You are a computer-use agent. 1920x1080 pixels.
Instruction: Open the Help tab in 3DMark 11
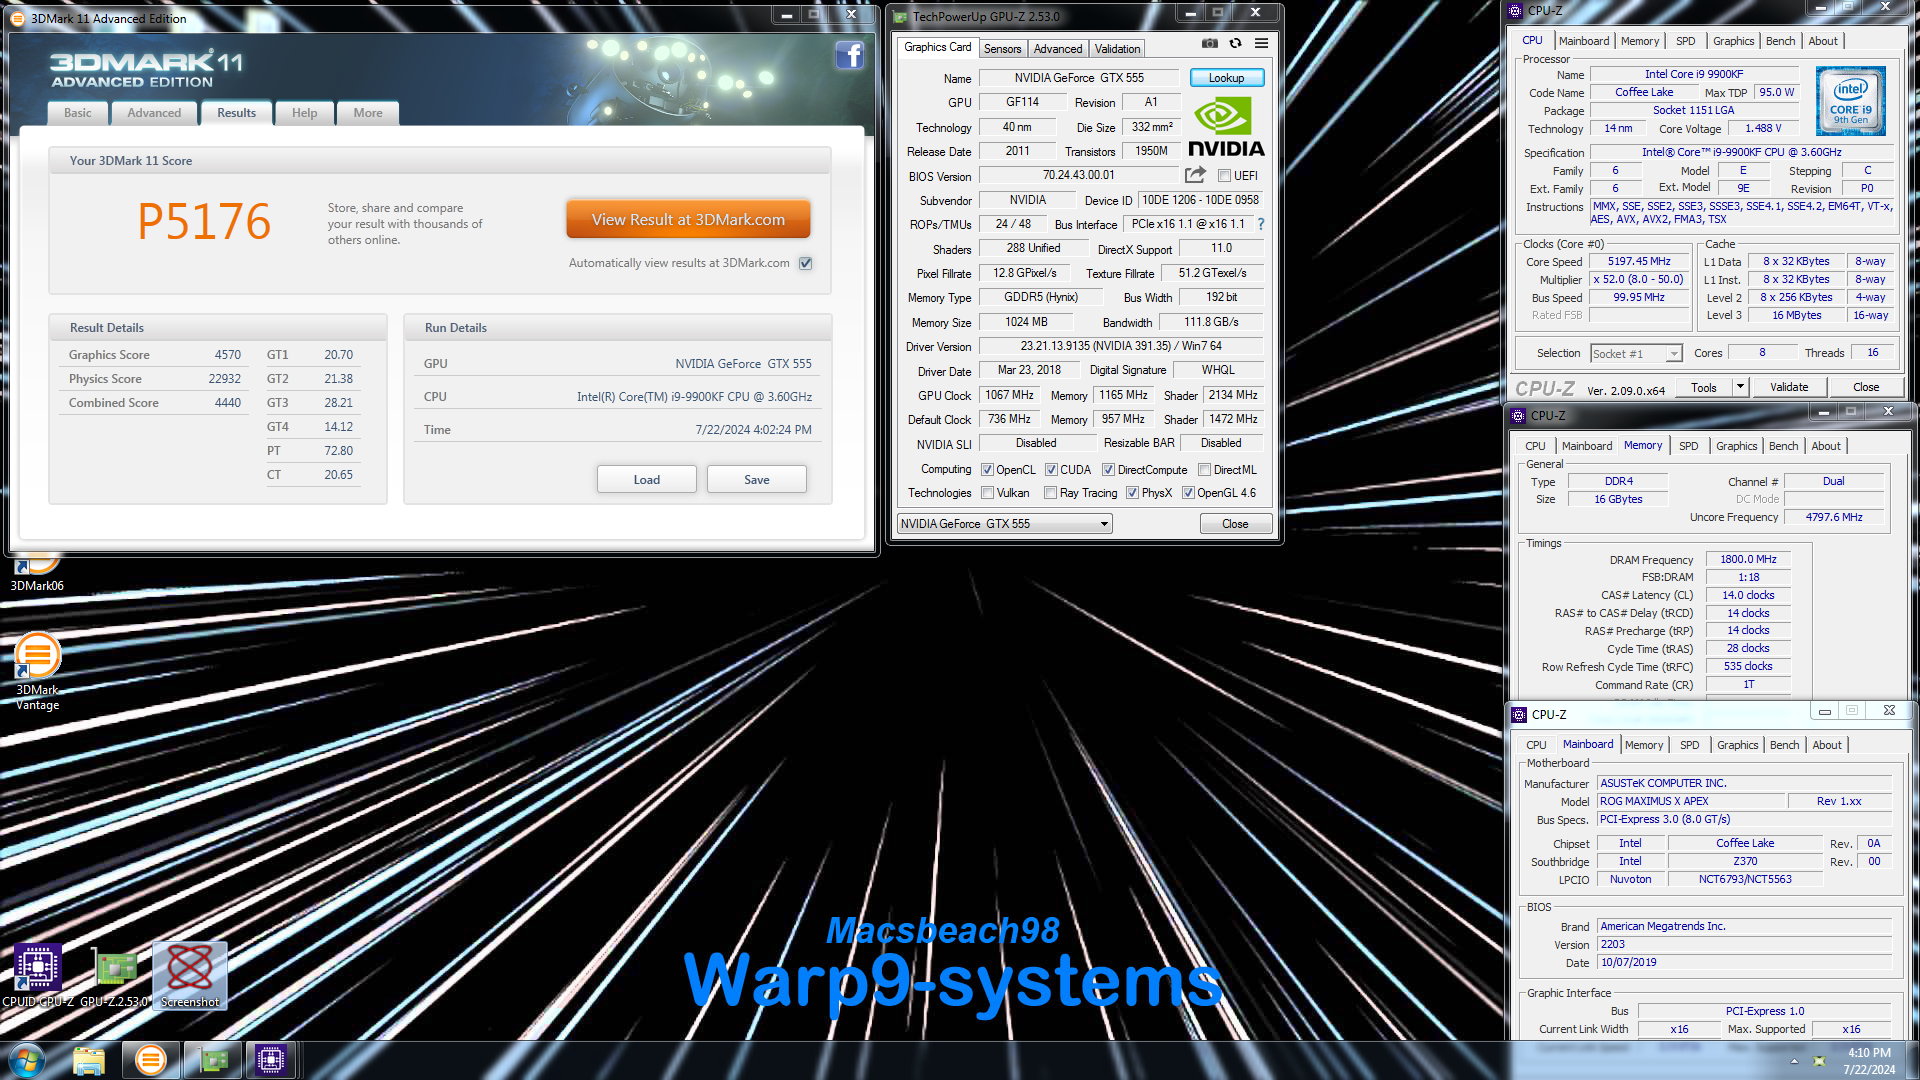point(304,113)
